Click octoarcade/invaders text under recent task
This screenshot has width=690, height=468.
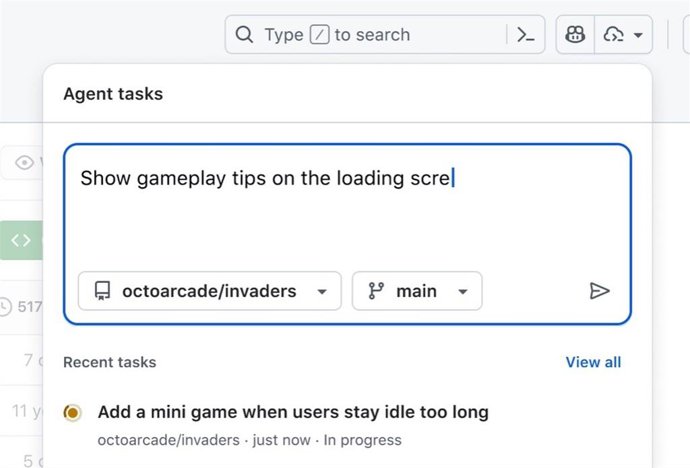tap(168, 440)
